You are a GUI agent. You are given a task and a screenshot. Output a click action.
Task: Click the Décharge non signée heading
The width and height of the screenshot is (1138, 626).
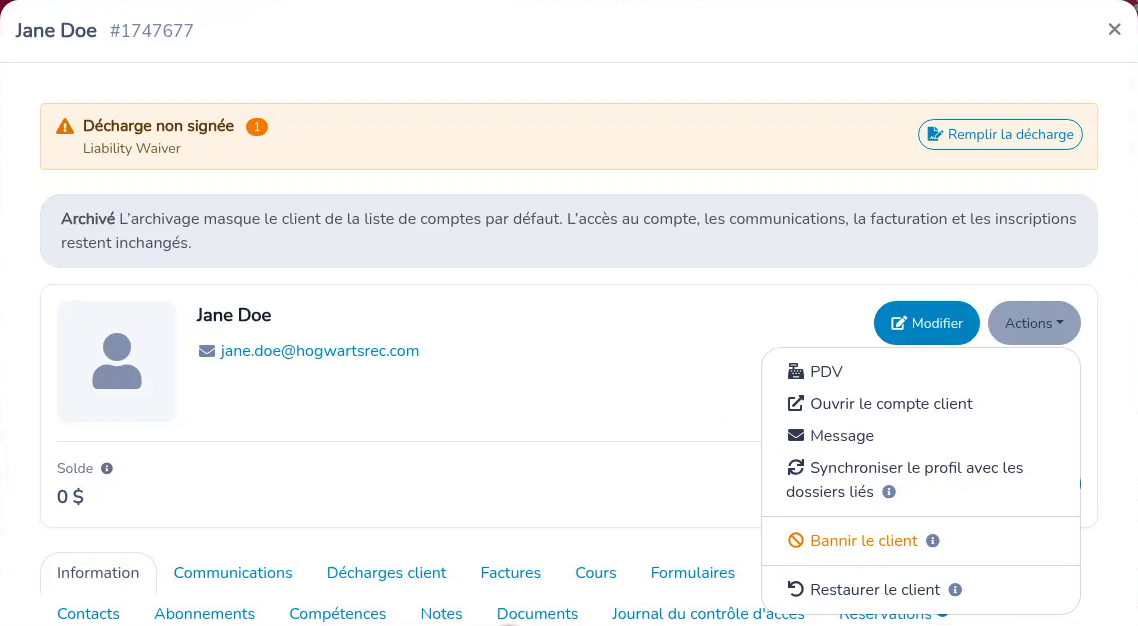coord(158,126)
